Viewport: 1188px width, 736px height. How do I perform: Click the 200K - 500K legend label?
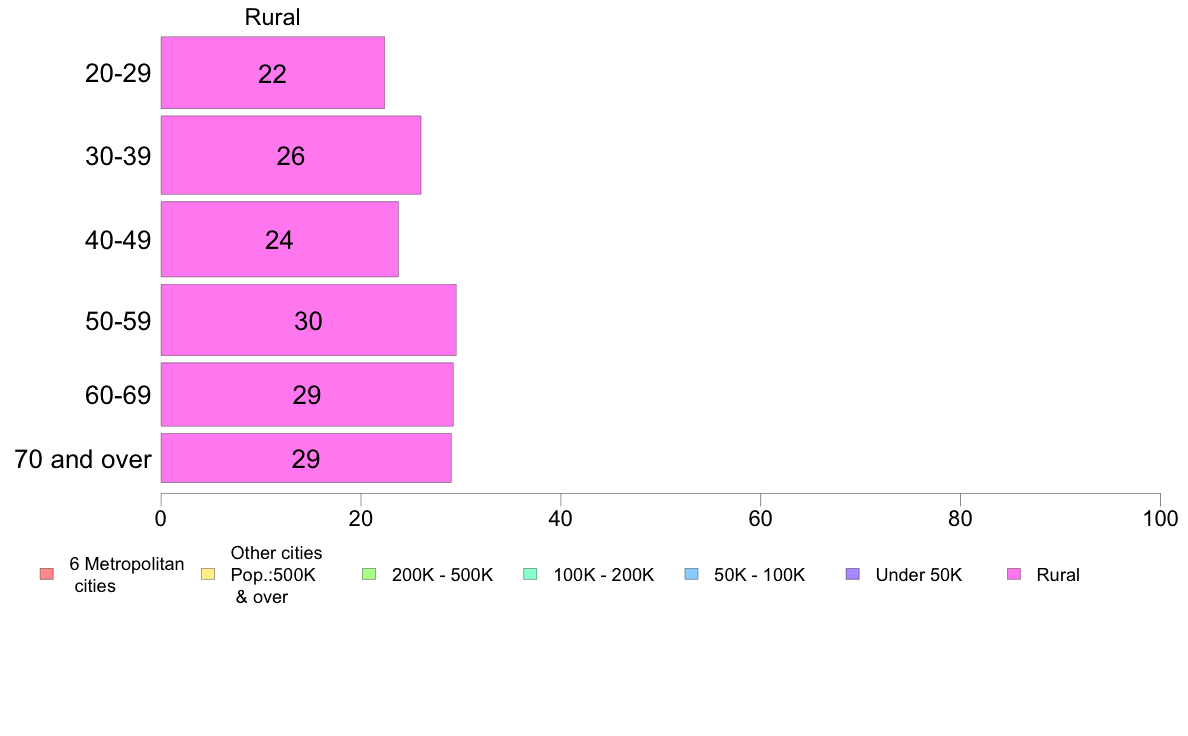pos(442,575)
